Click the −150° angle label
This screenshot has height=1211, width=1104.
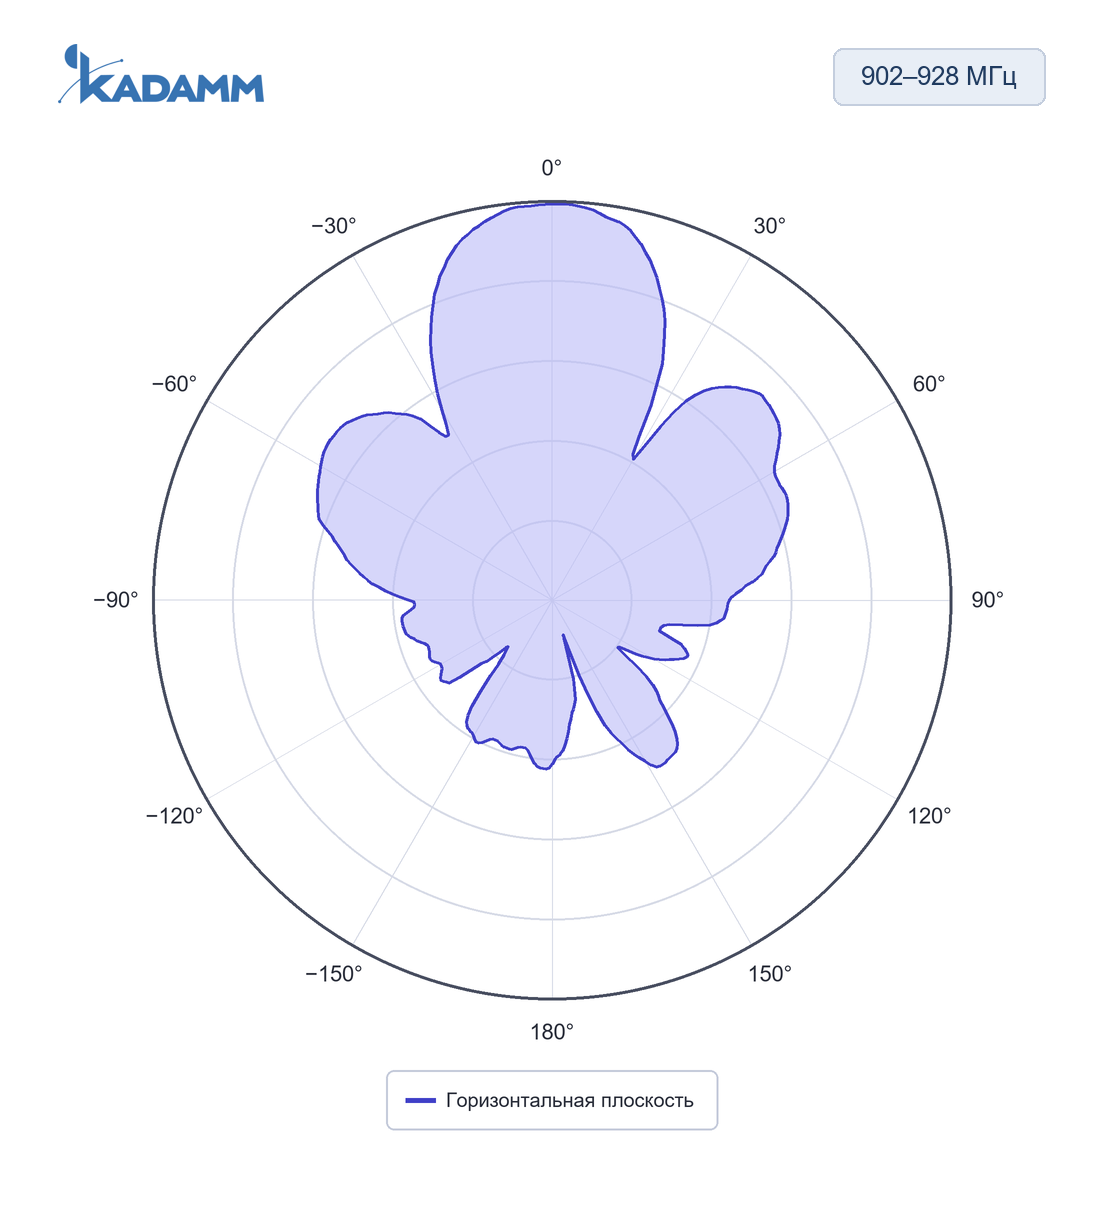point(334,974)
